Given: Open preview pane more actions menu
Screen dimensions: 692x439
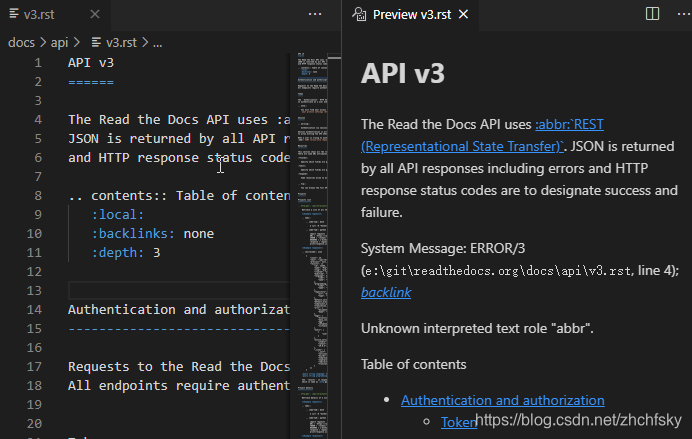Looking at the screenshot, I should (683, 15).
